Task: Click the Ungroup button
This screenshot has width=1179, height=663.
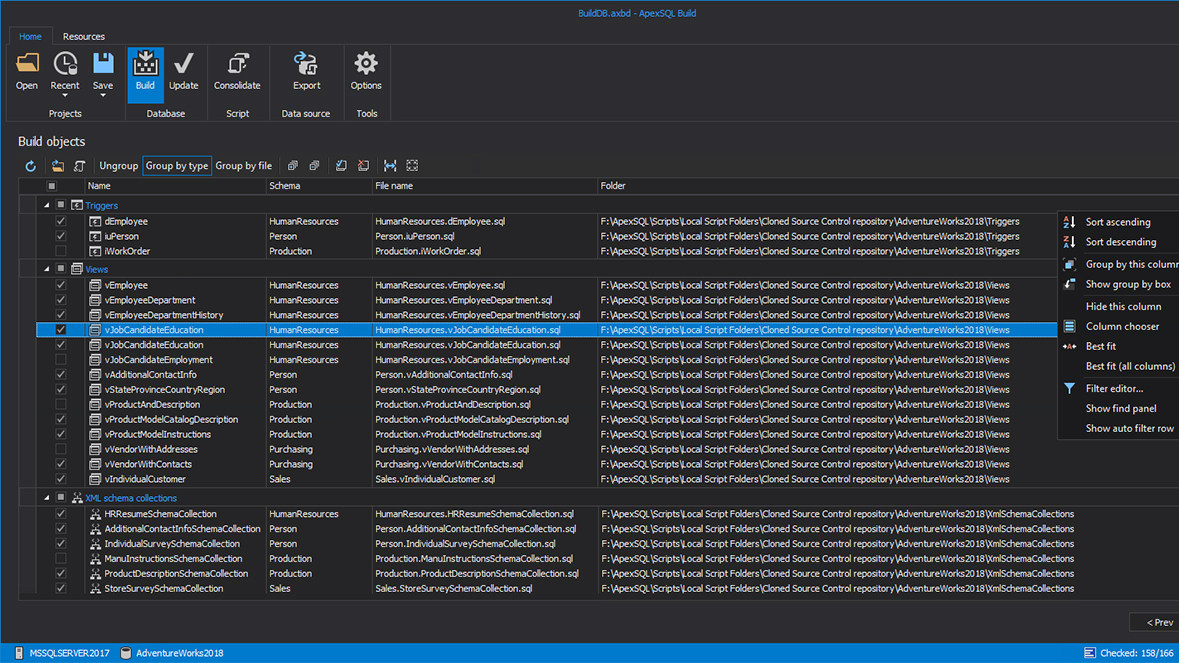Action: click(x=119, y=166)
